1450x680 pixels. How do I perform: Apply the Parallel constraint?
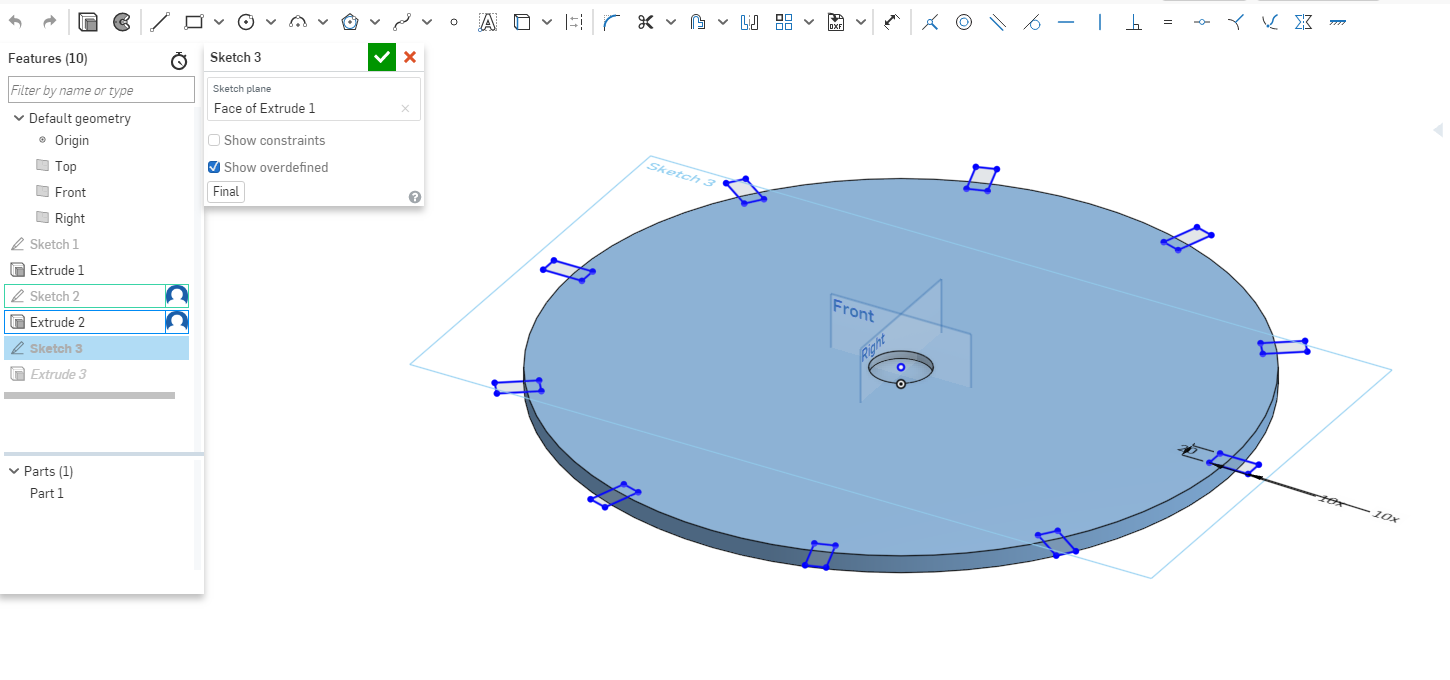[x=997, y=21]
